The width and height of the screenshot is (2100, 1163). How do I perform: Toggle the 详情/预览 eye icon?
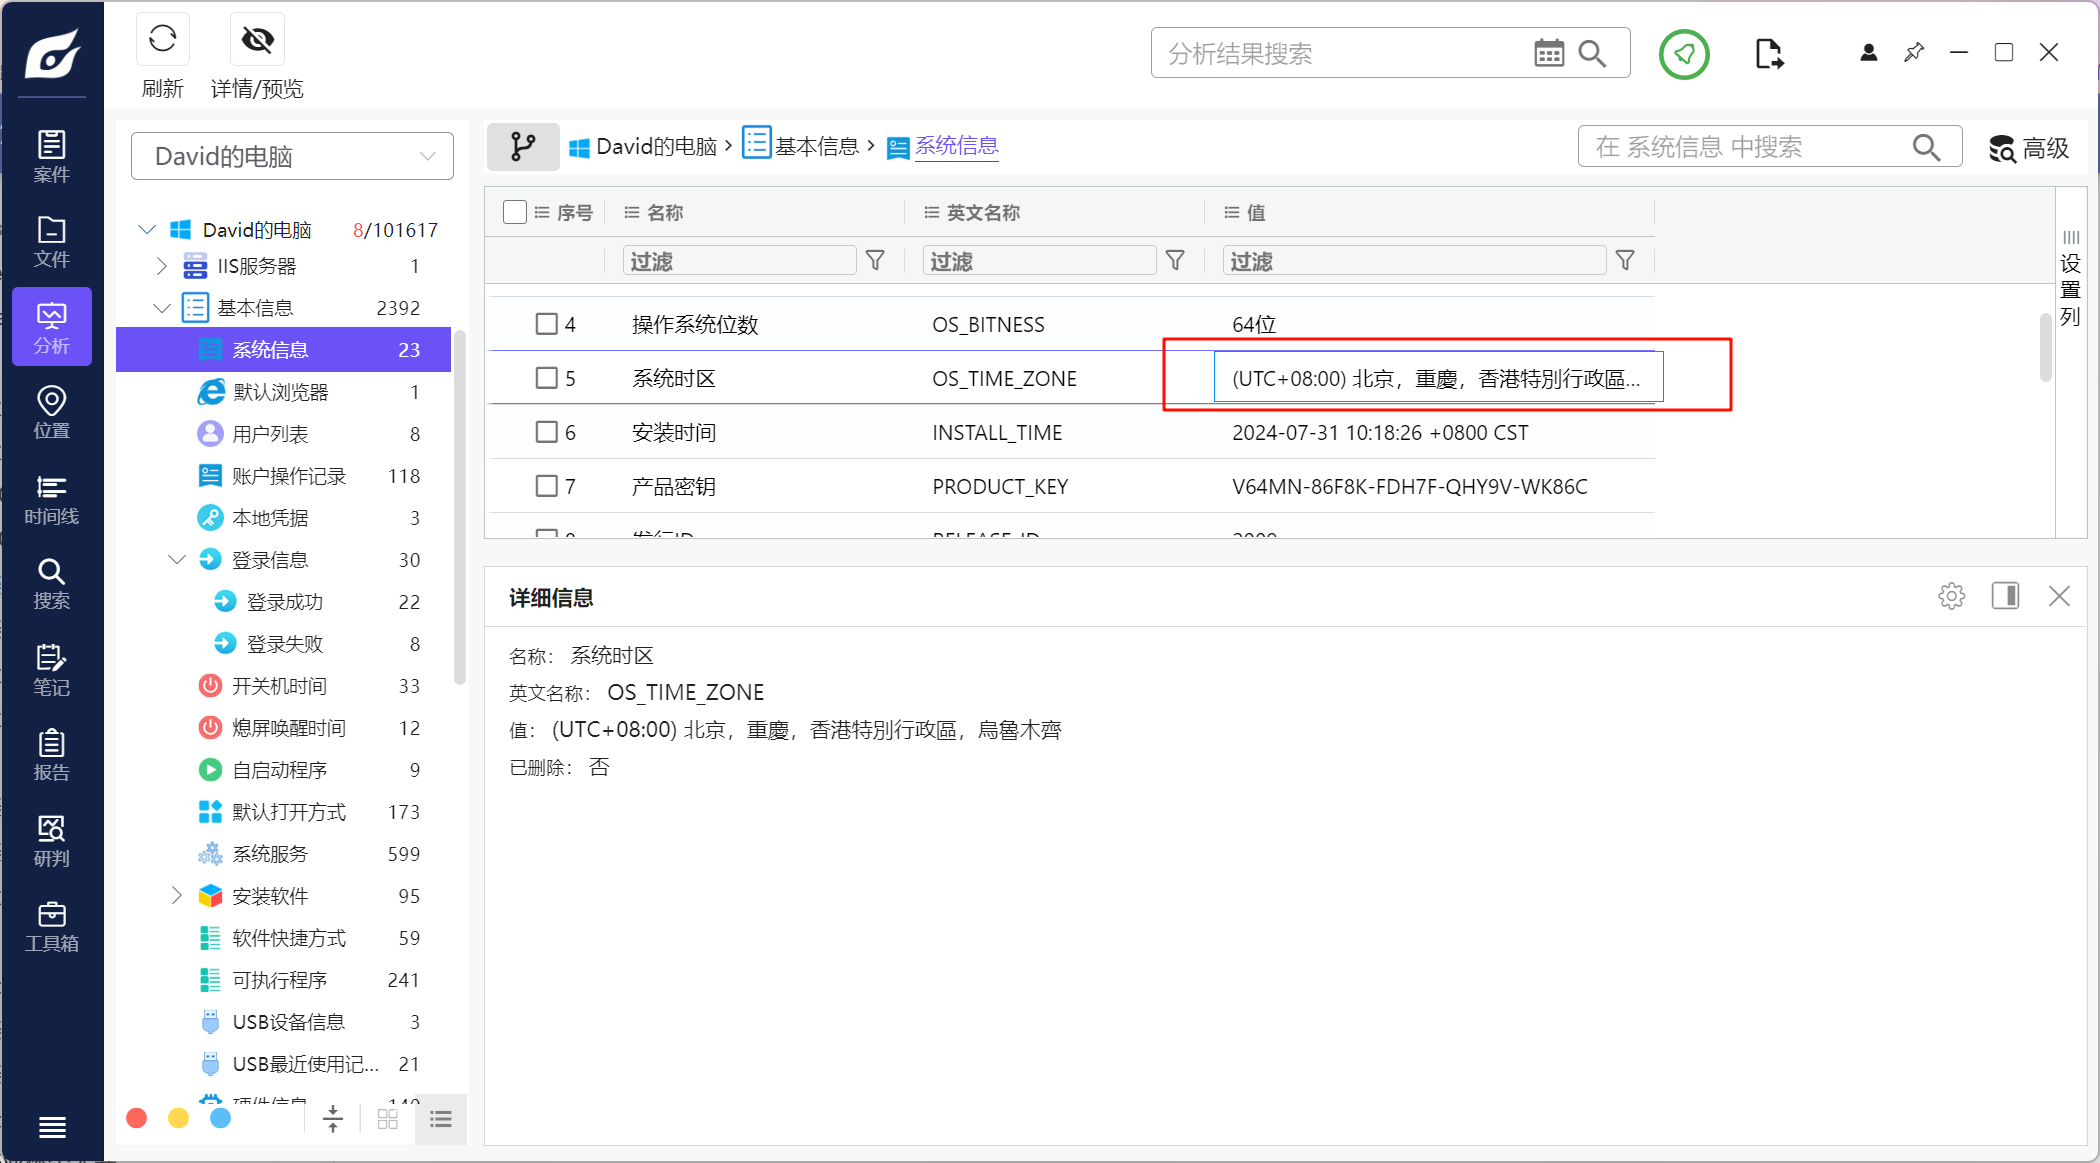click(257, 39)
